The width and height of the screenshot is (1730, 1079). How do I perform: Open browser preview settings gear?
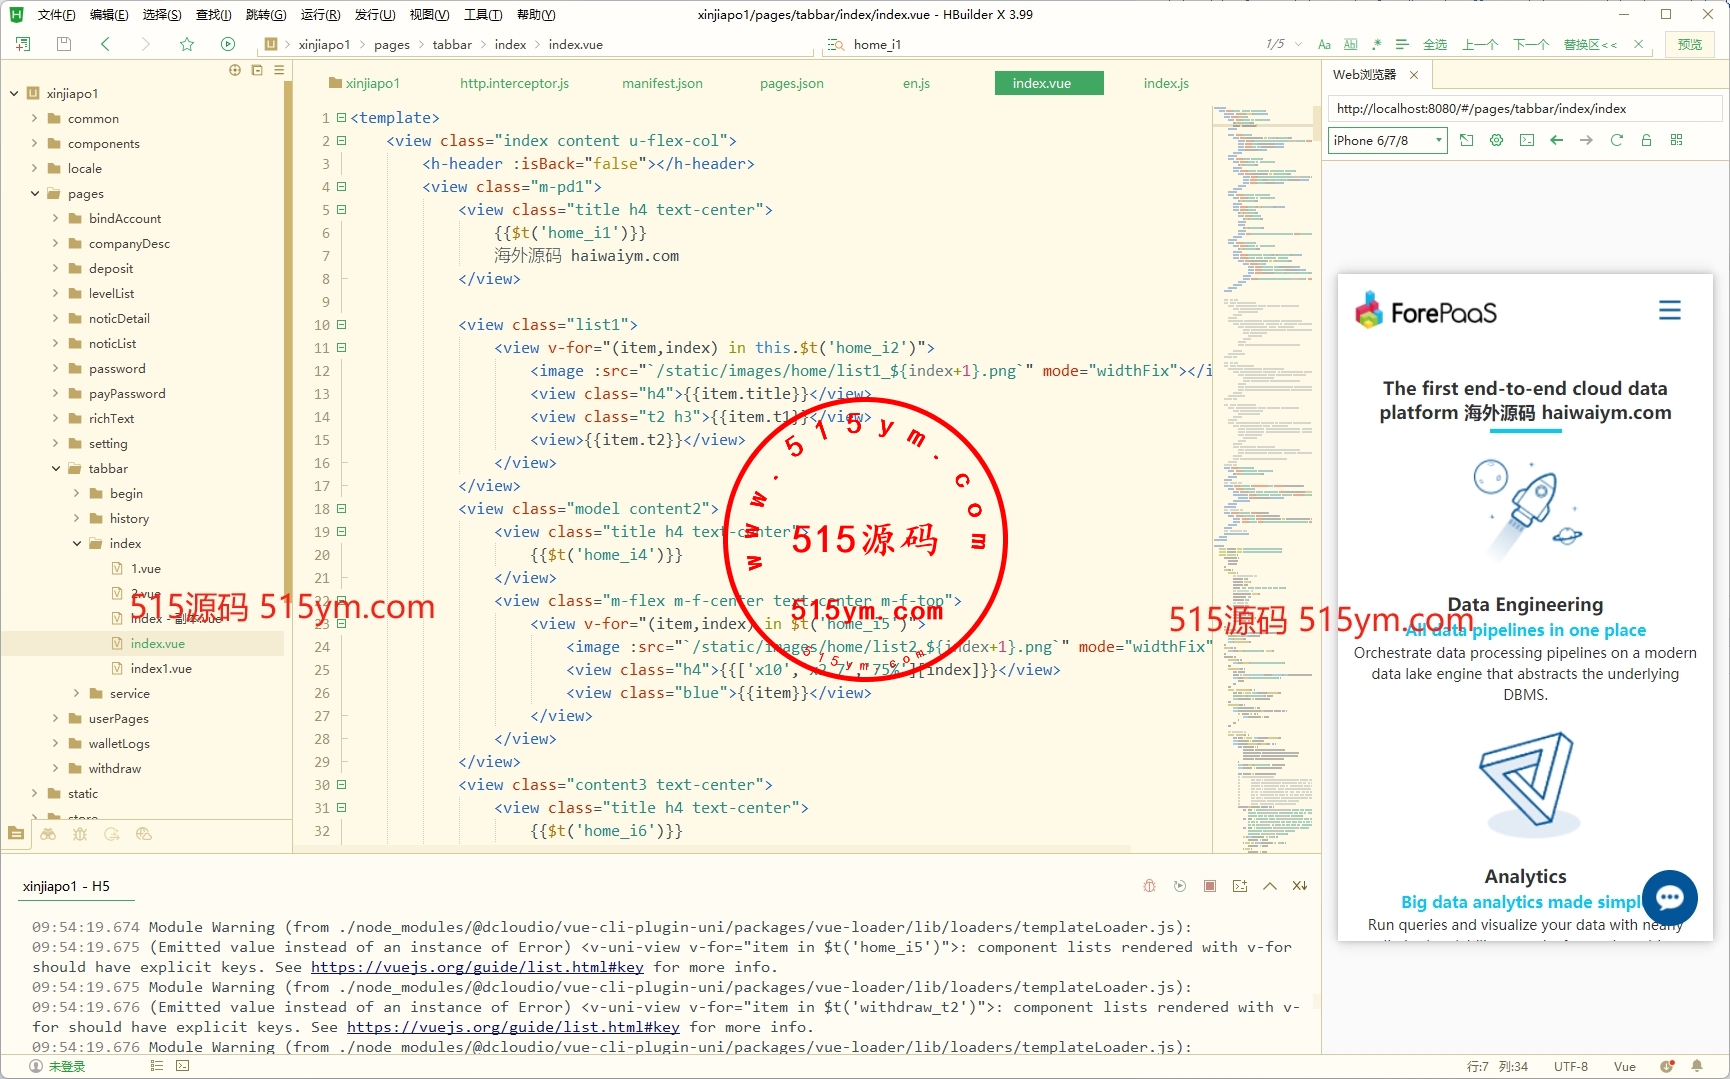pos(1496,140)
